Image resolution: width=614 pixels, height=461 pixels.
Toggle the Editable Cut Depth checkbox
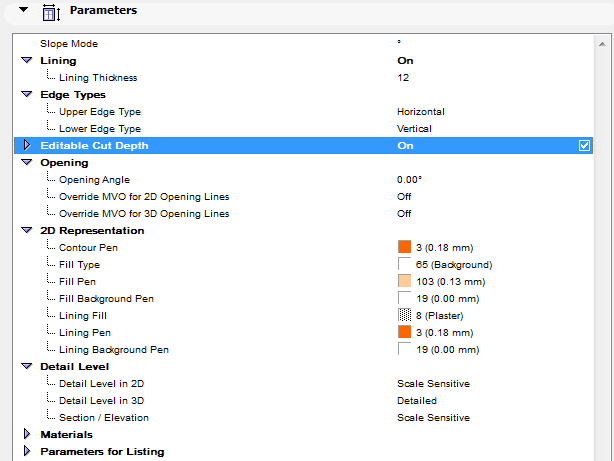click(585, 146)
